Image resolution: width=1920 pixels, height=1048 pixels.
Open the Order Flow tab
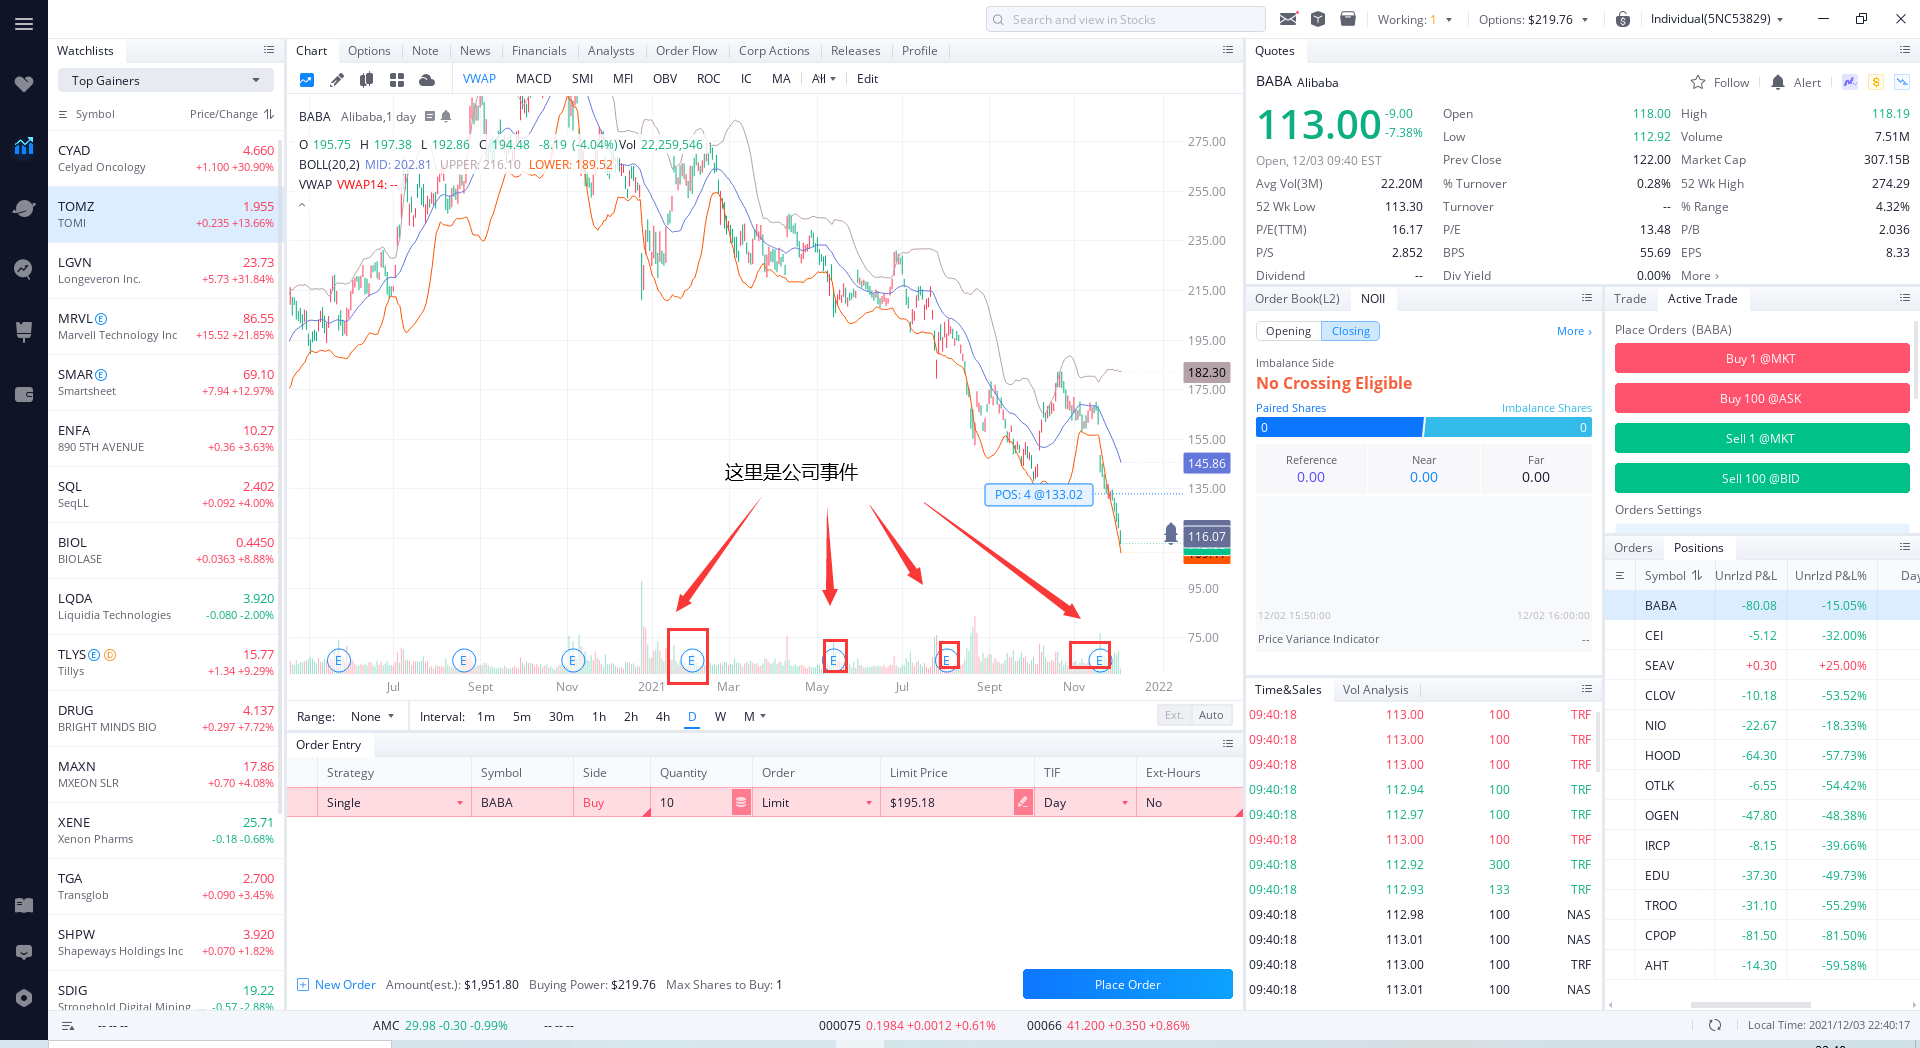click(686, 51)
